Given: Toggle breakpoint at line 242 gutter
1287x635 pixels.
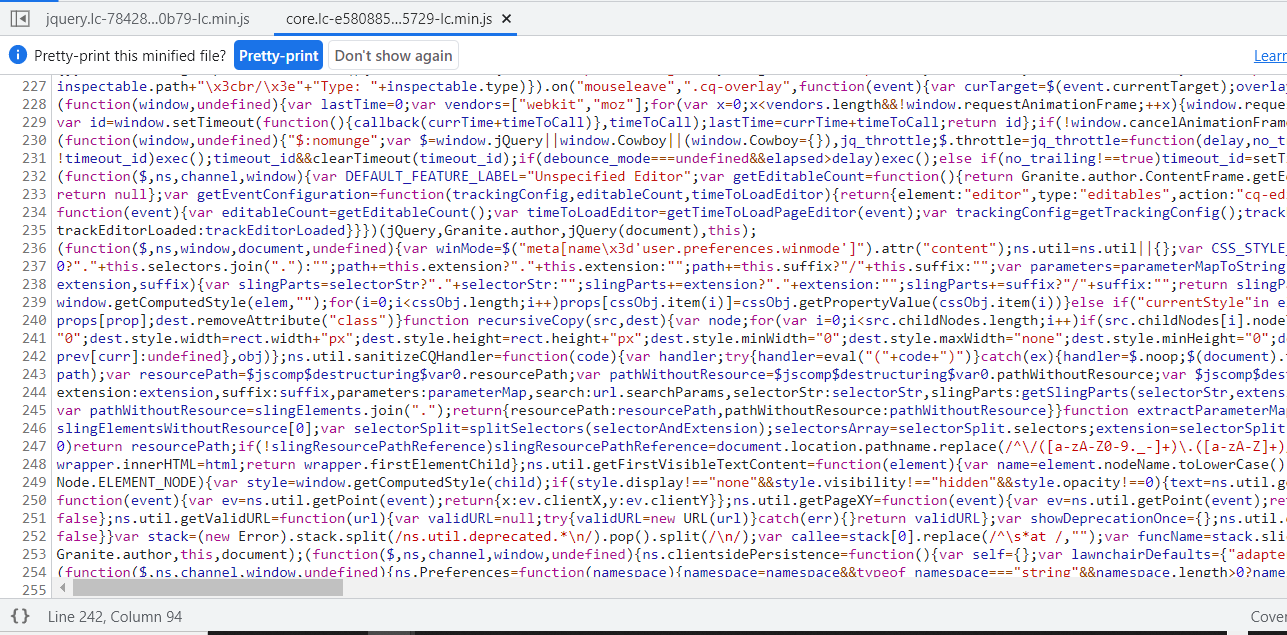Looking at the screenshot, I should pos(34,357).
